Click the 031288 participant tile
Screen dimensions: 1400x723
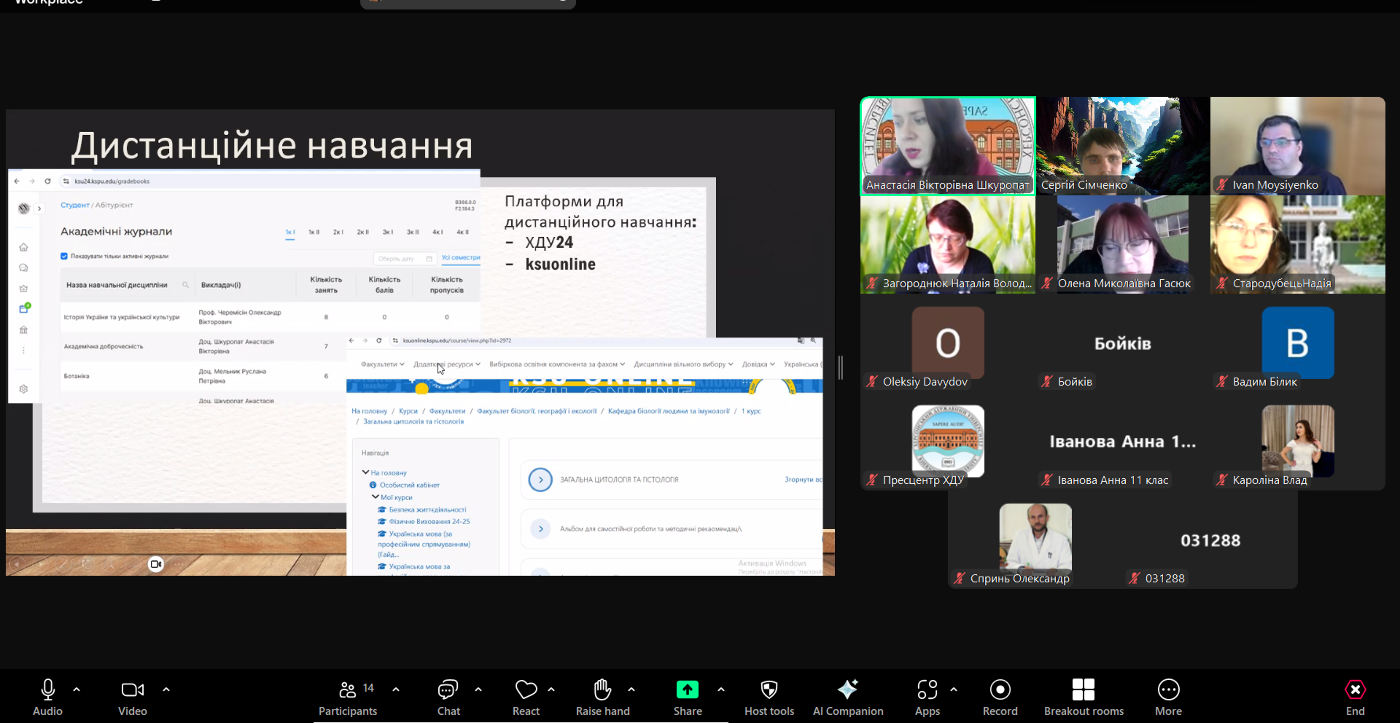pyautogui.click(x=1210, y=540)
